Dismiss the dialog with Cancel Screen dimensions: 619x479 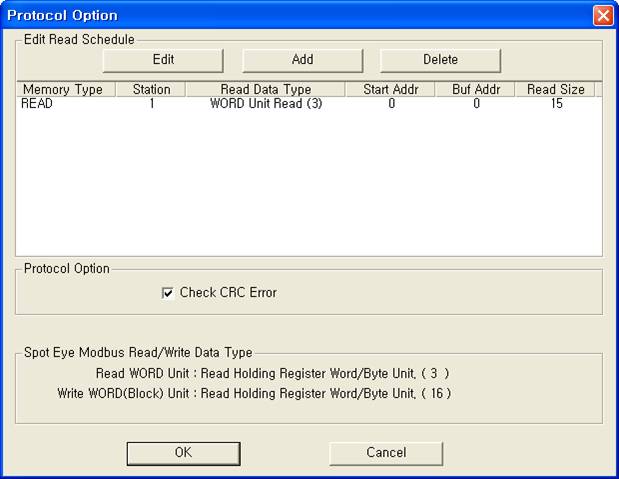tap(386, 453)
